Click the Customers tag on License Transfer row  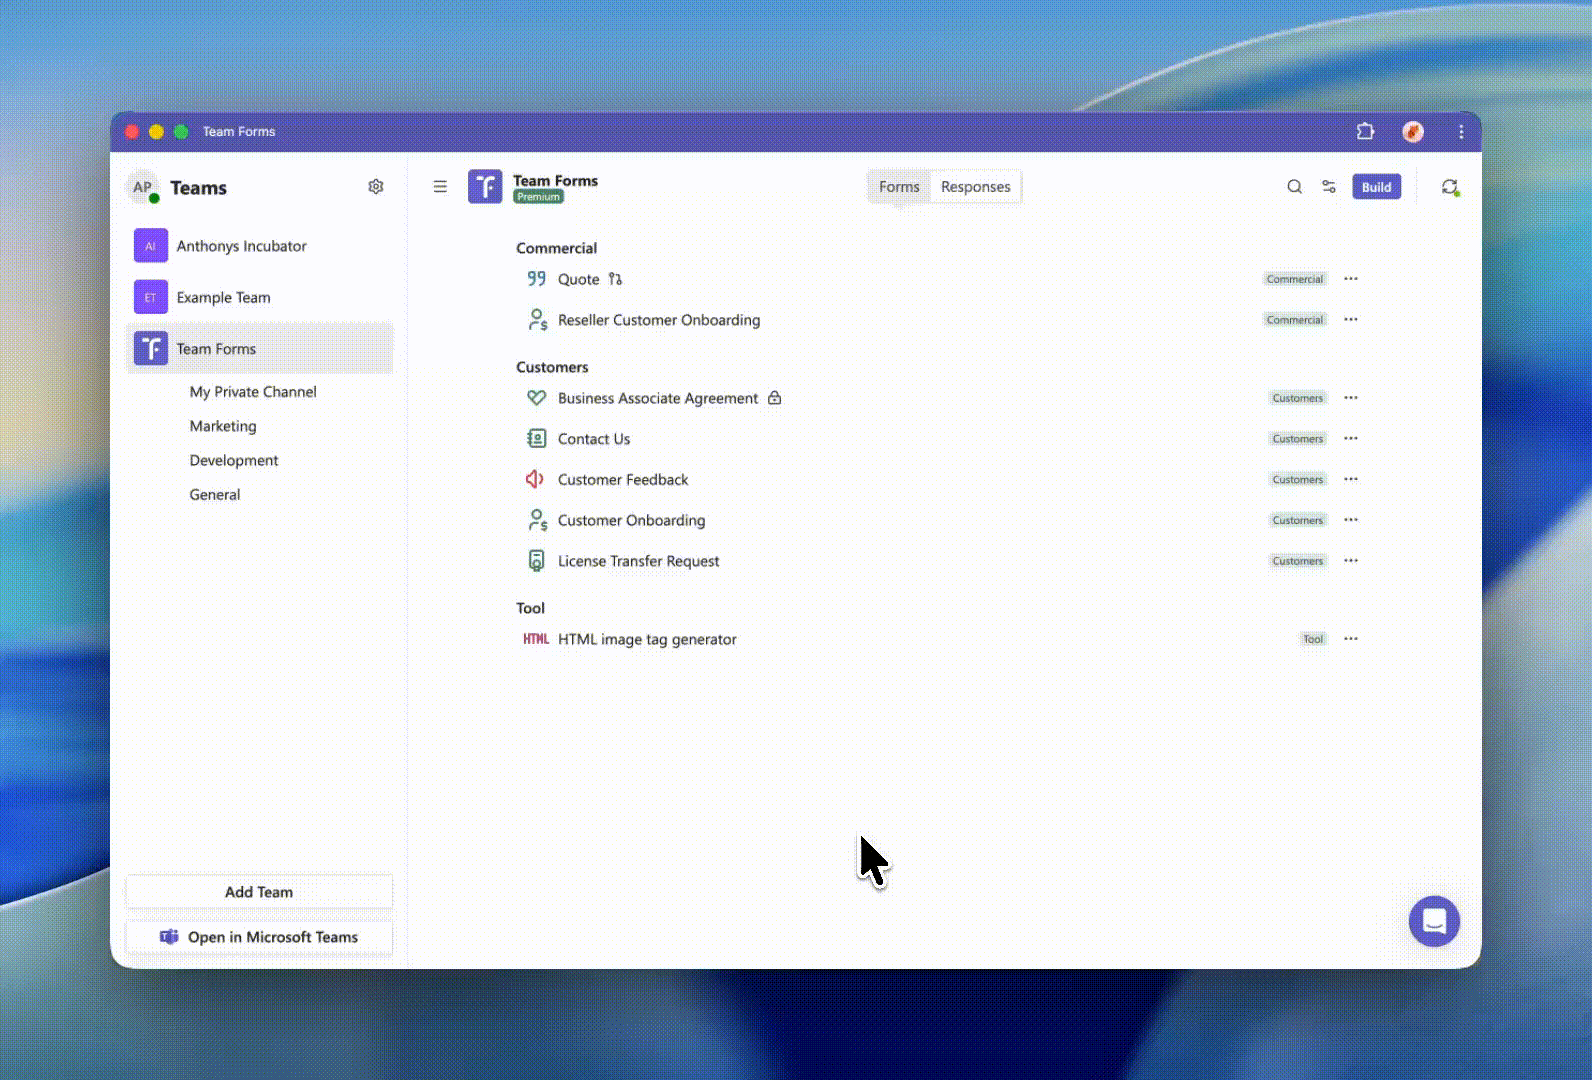(x=1298, y=561)
